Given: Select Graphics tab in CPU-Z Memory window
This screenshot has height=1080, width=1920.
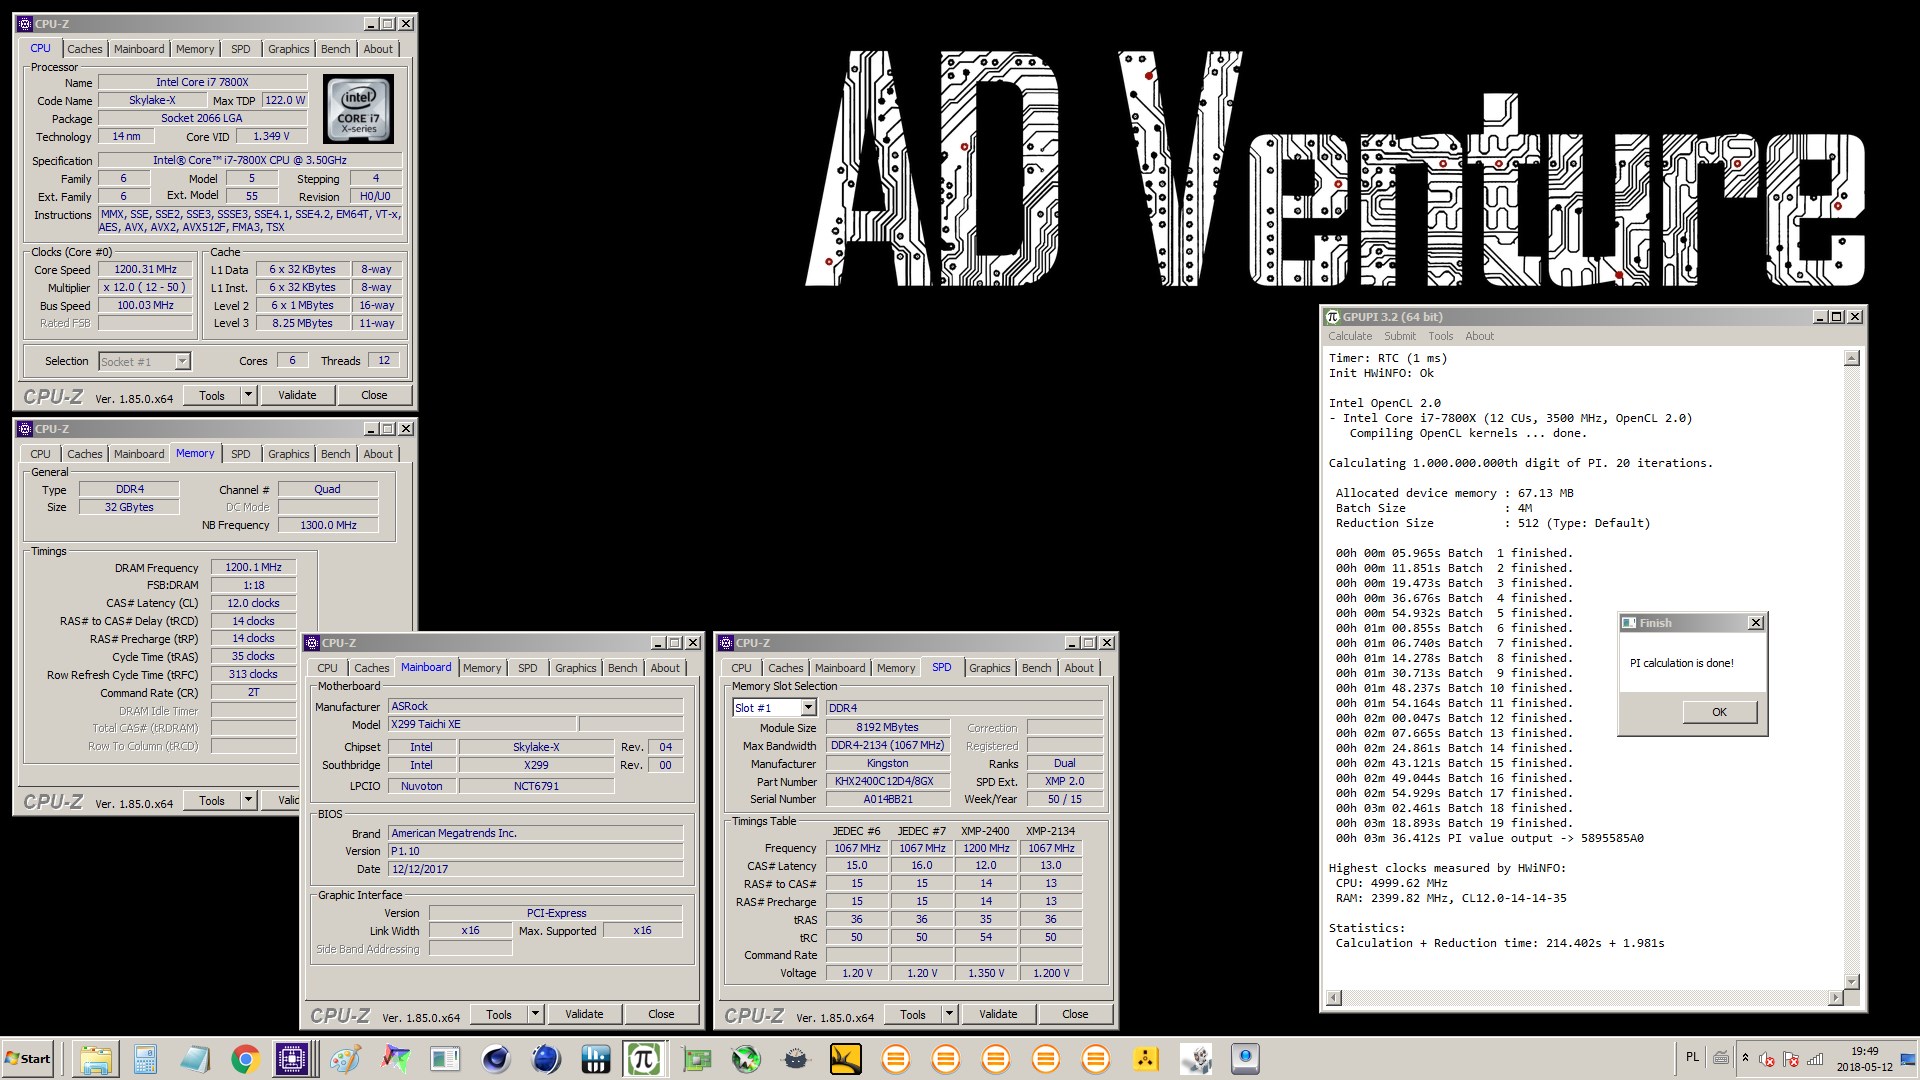Looking at the screenshot, I should coord(288,454).
